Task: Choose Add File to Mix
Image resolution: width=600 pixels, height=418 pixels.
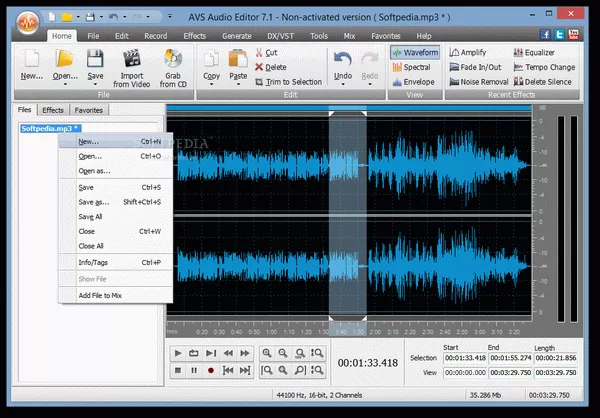Action: [116, 296]
